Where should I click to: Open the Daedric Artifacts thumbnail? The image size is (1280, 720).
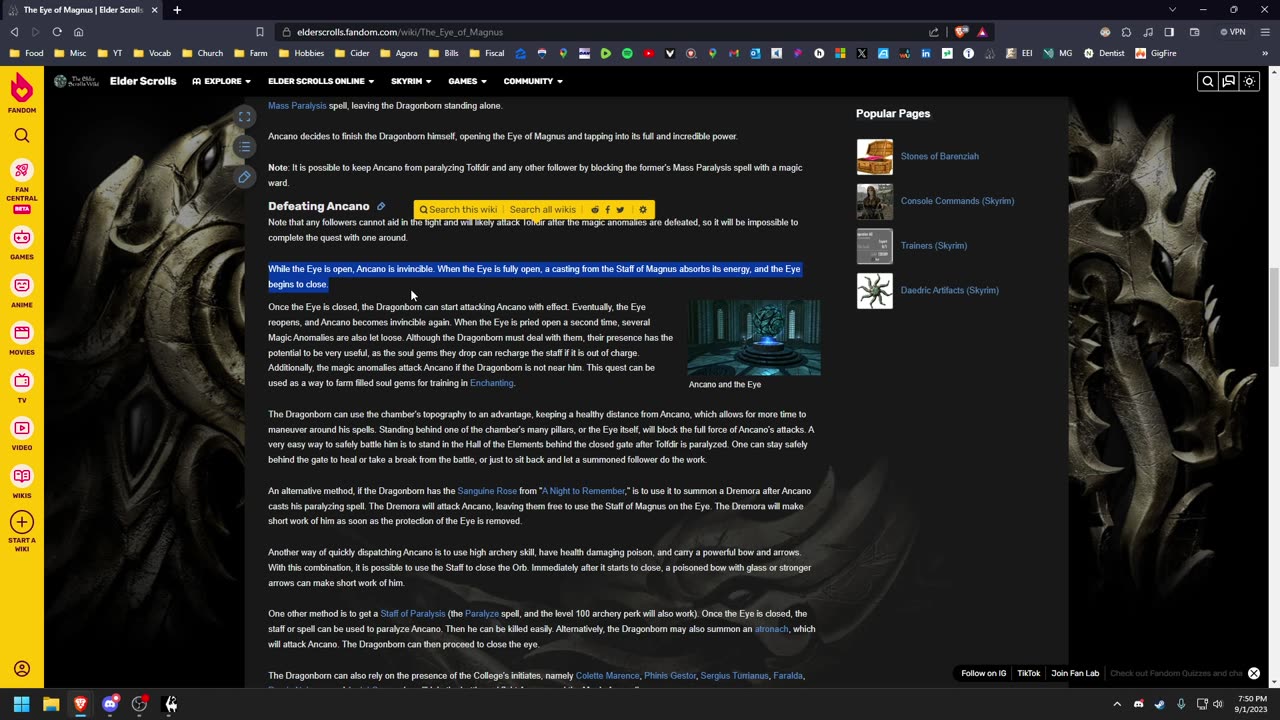pyautogui.click(x=875, y=291)
